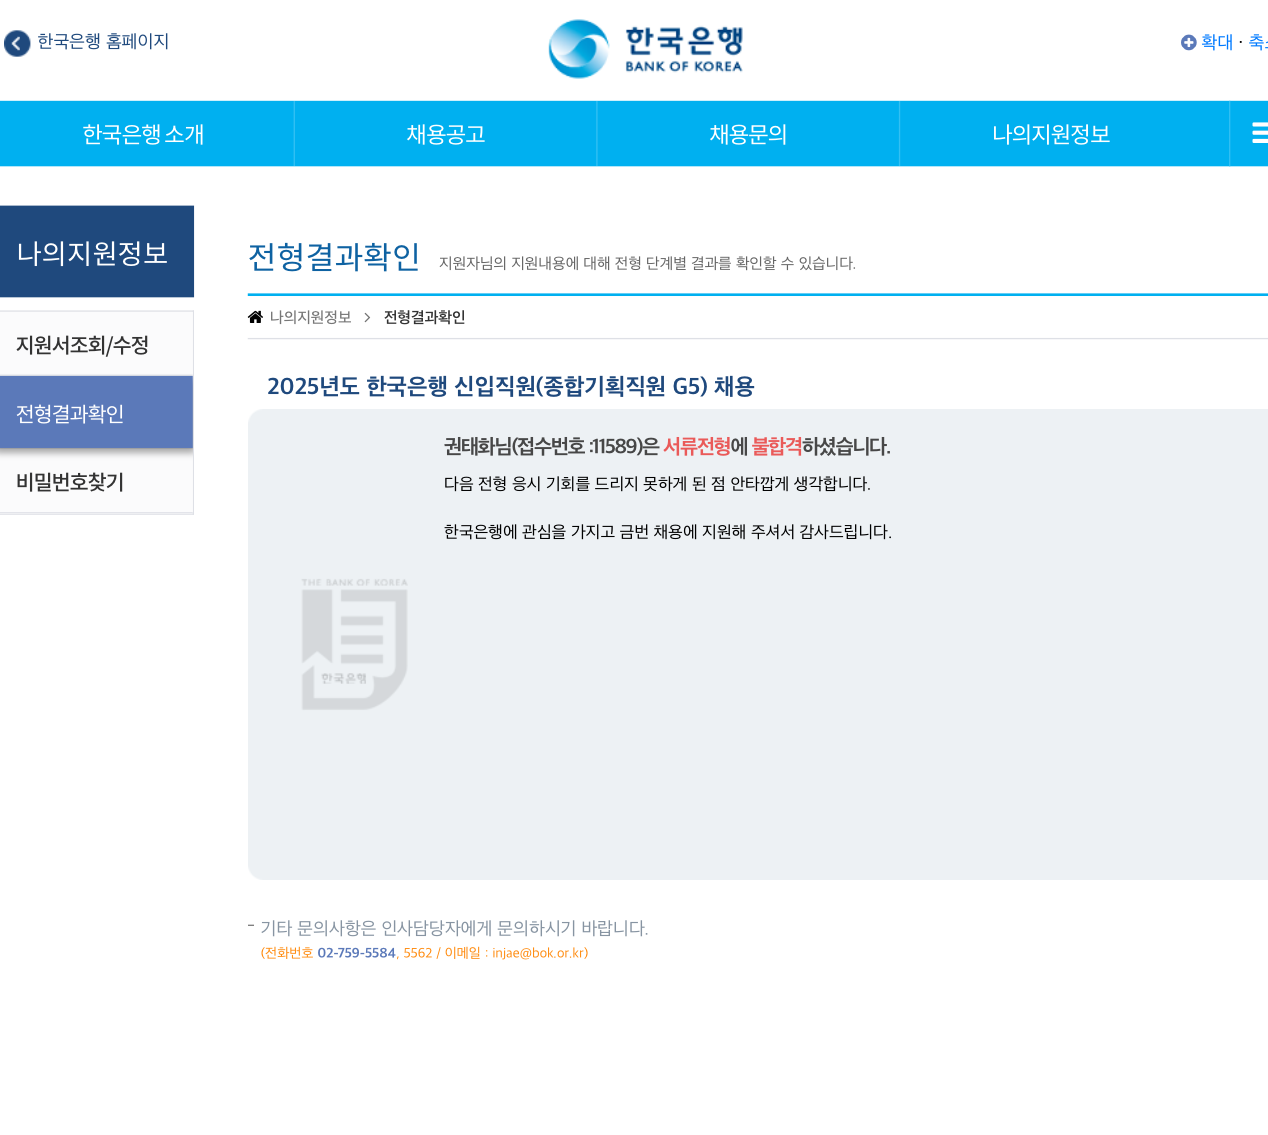Click the home breadcrumb icon
This screenshot has width=1268, height=1135.
256,317
